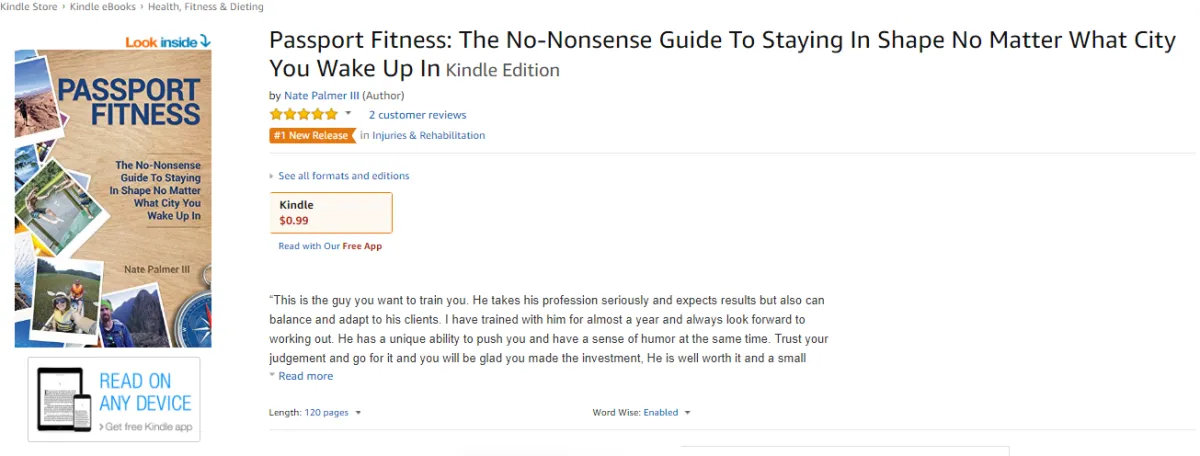The width and height of the screenshot is (1200, 456).
Task: Expand the star rating dropdown arrow
Action: point(348,114)
